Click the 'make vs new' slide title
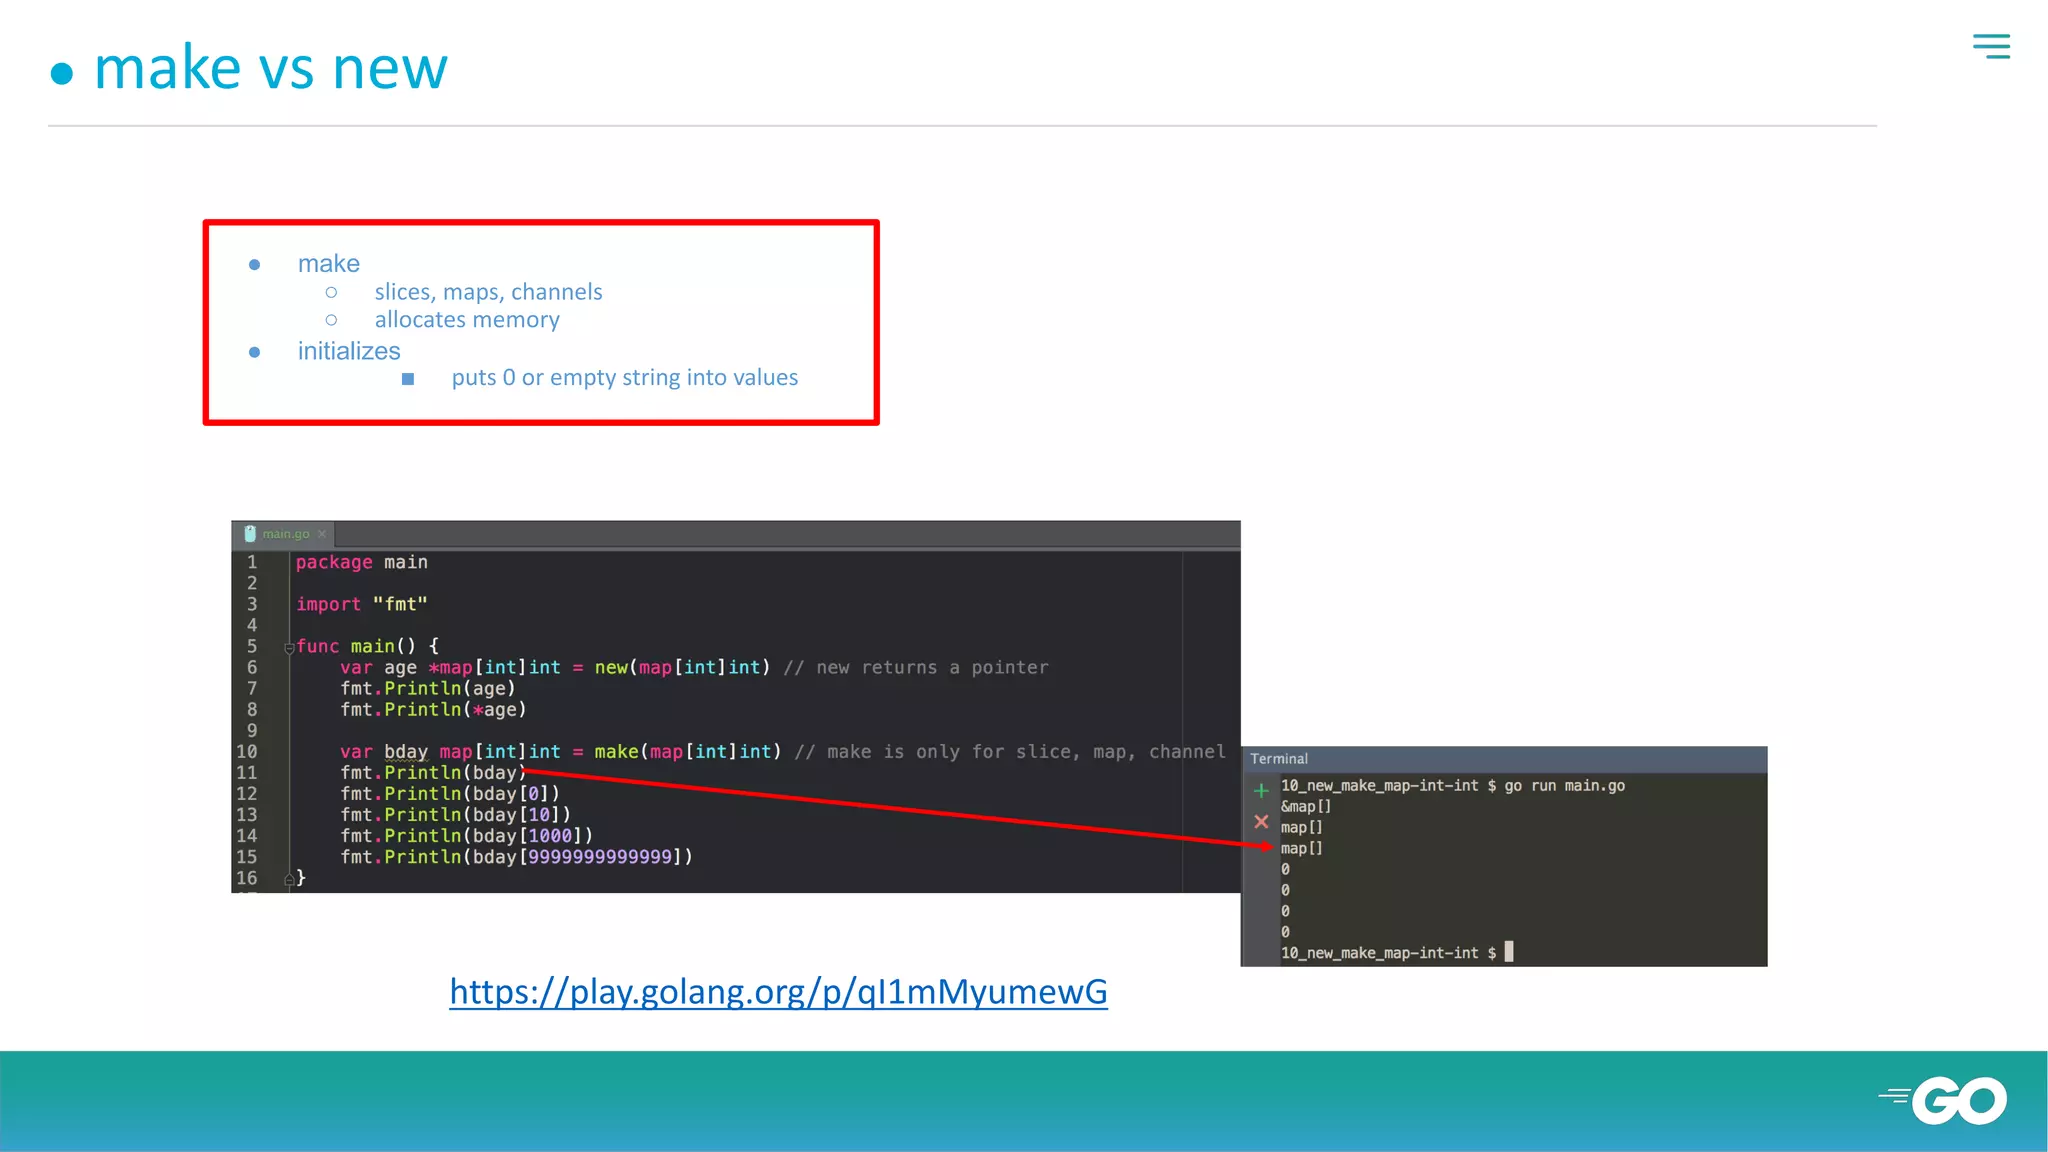2048x1152 pixels. point(270,68)
